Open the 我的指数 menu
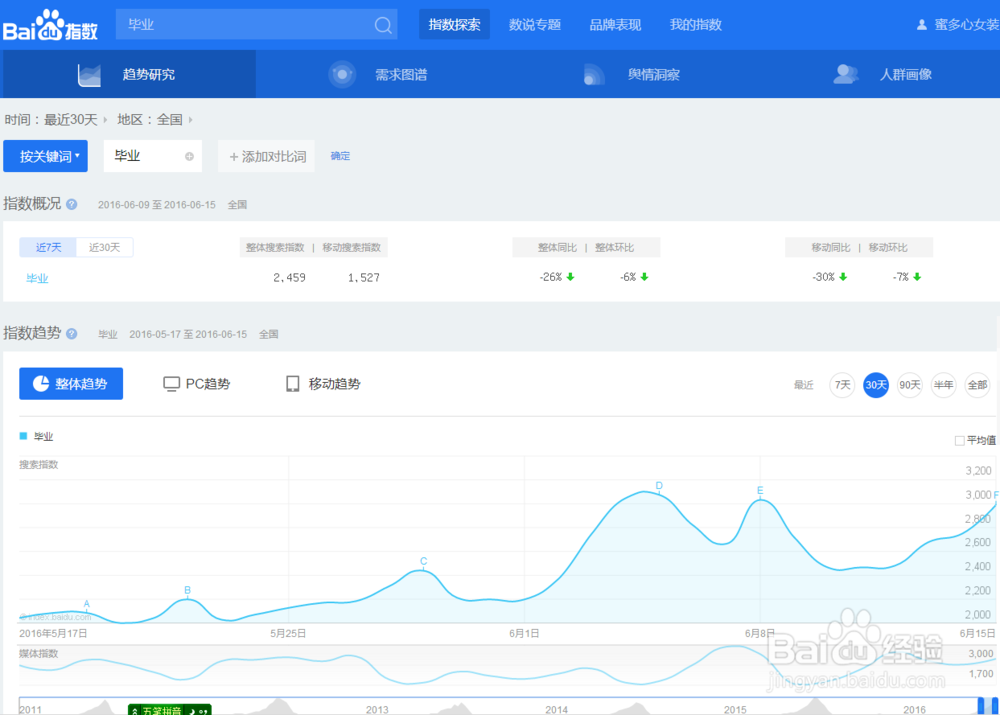1000x715 pixels. 695,25
